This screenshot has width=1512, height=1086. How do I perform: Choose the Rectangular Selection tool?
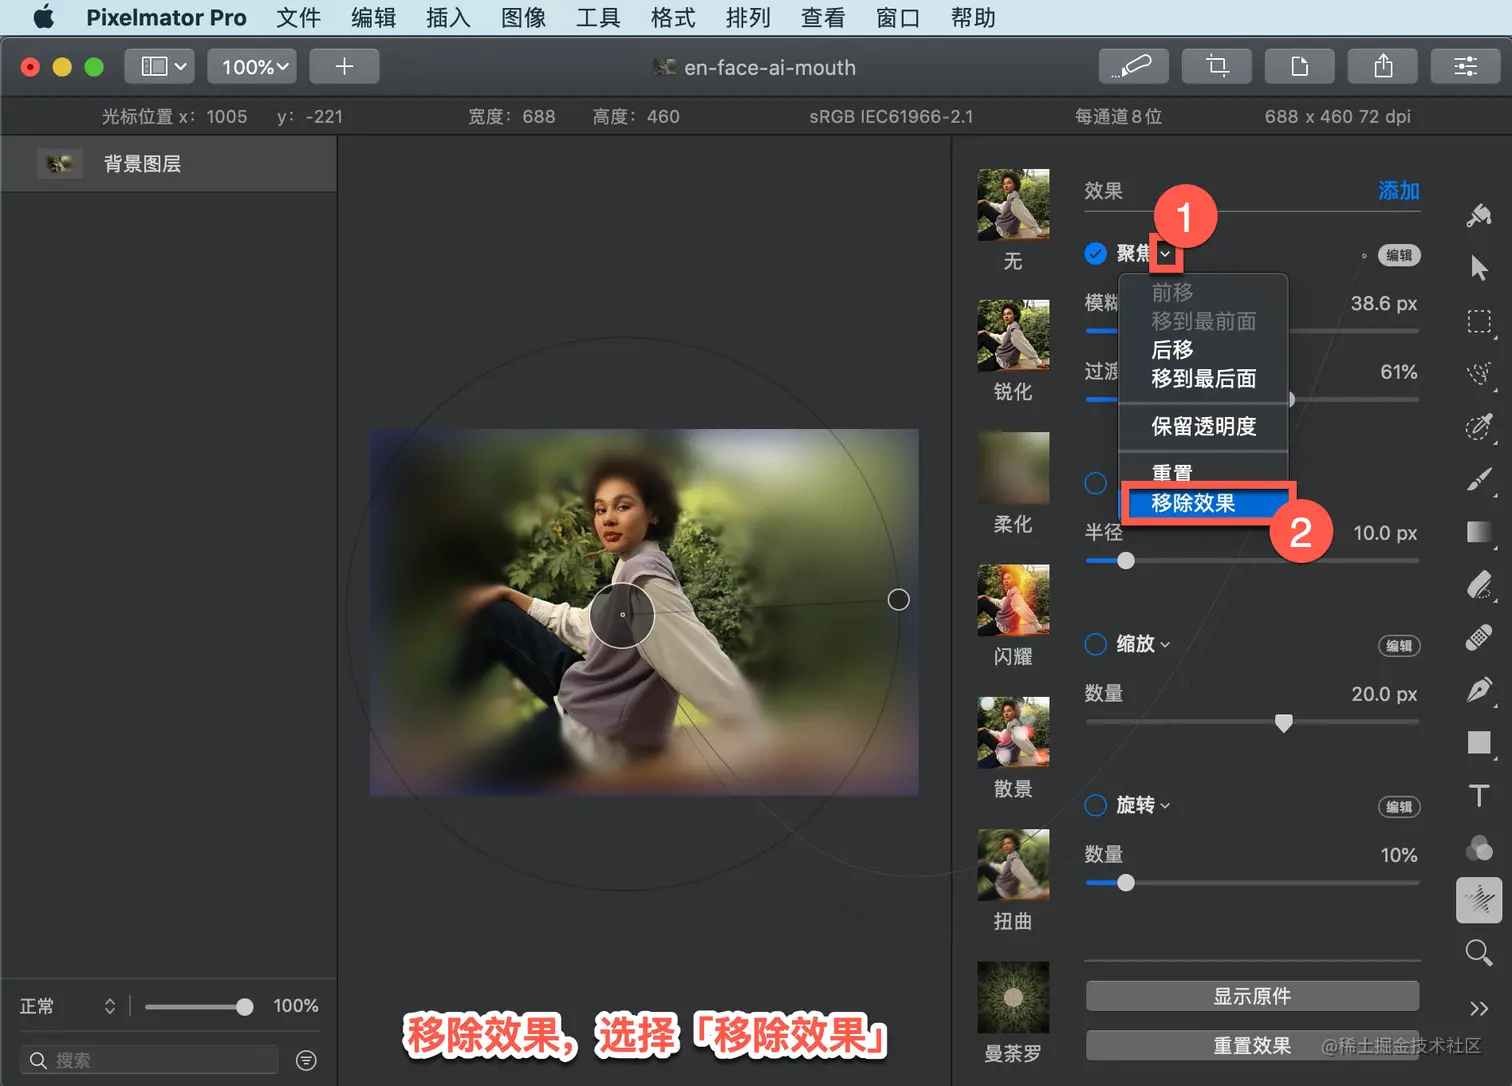(1479, 321)
